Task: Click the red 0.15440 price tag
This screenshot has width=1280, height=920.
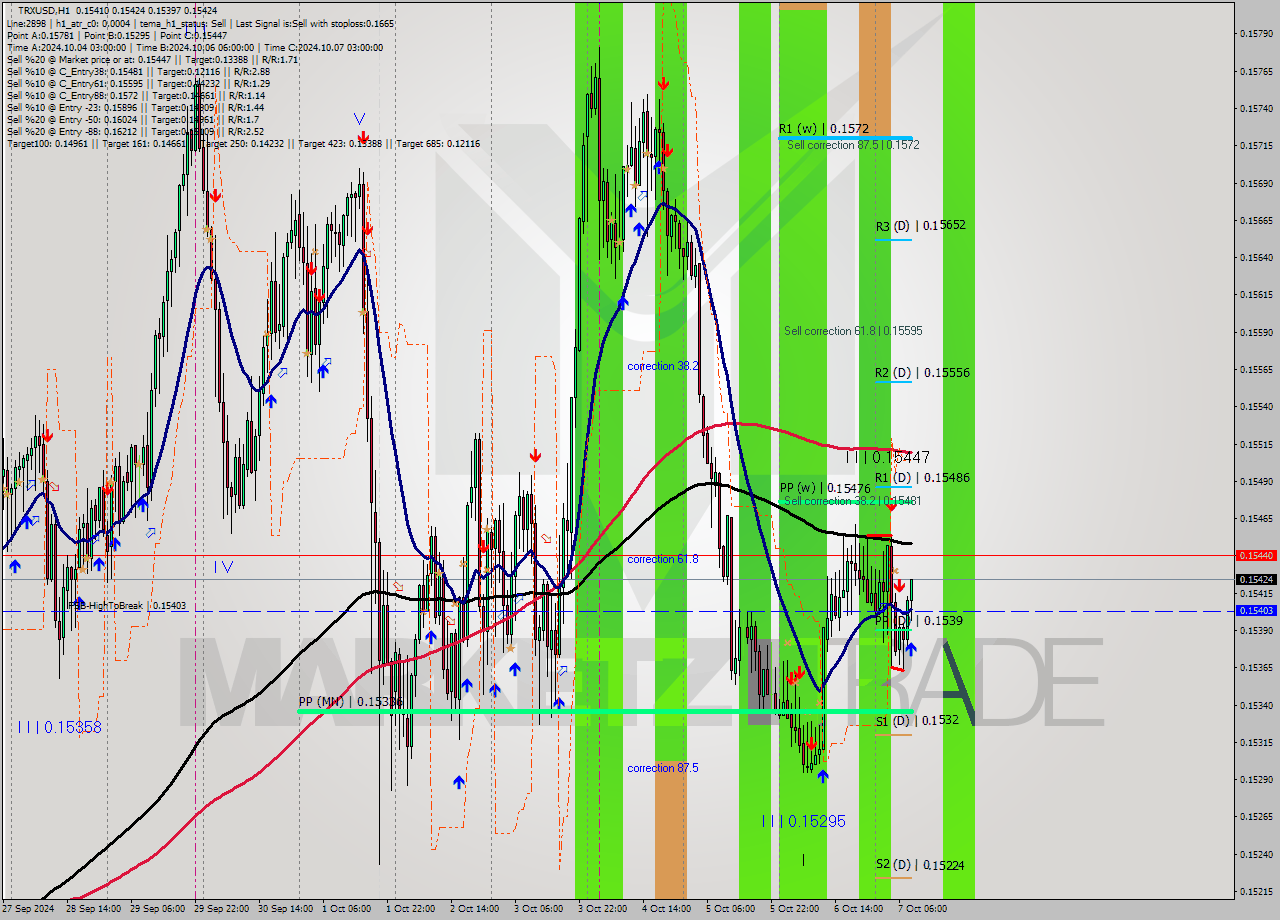Action: 1255,555
